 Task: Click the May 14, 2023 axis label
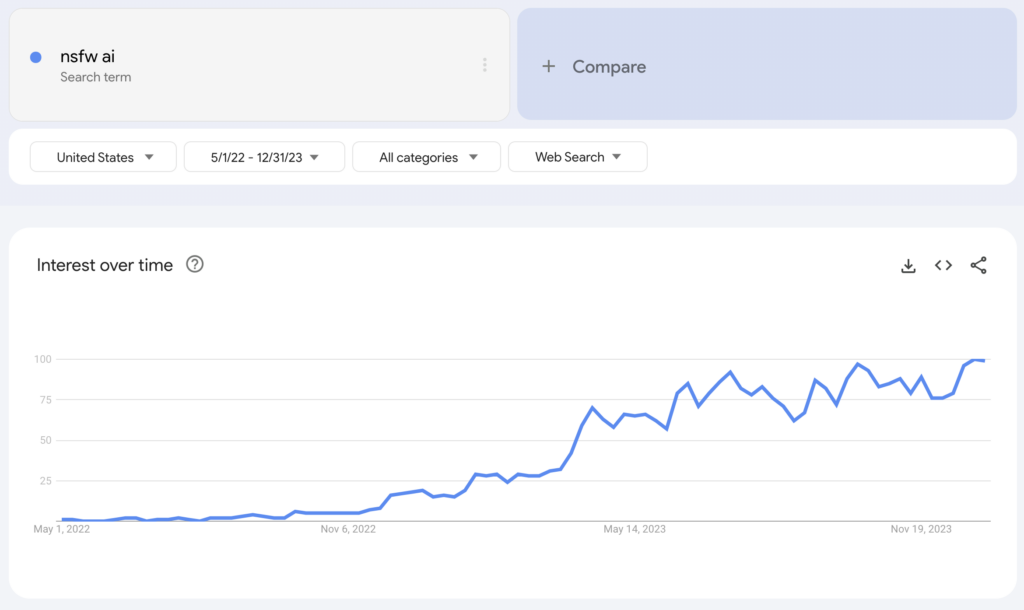point(634,529)
